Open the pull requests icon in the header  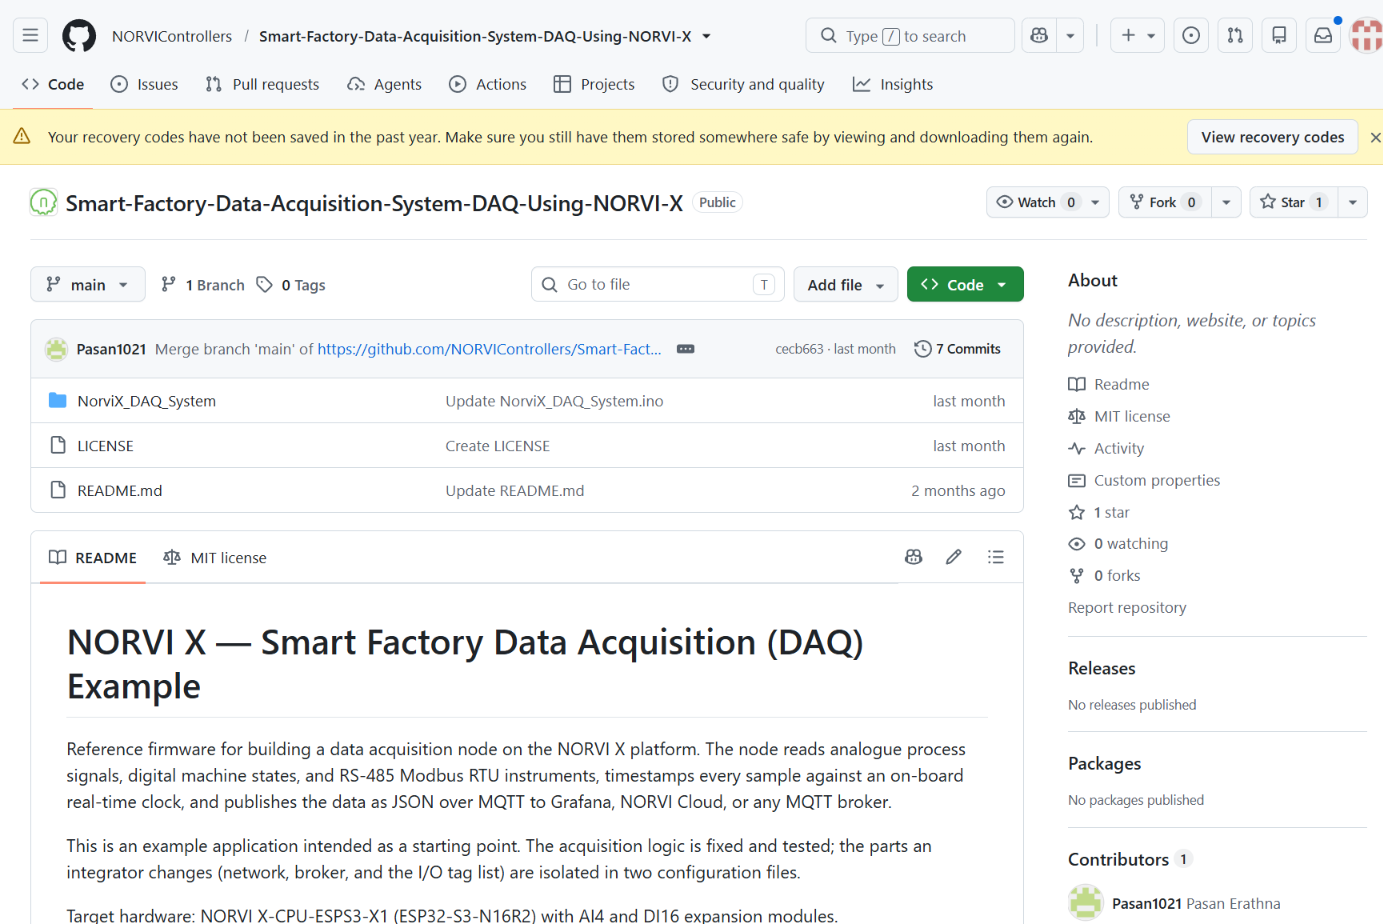click(x=1235, y=36)
